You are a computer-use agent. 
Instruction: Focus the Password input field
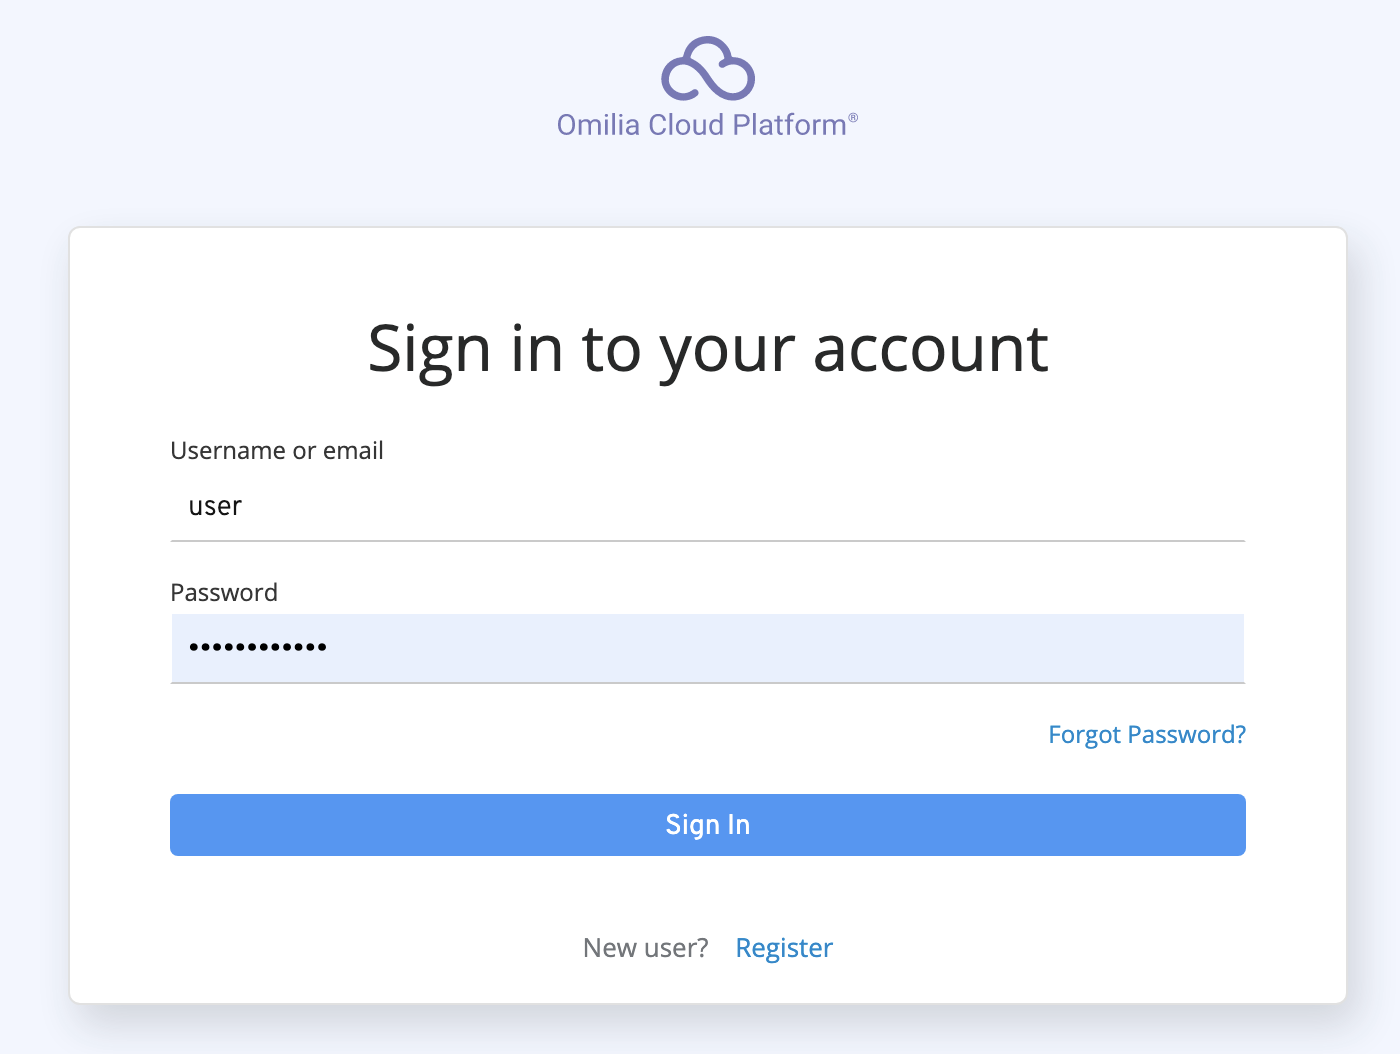tap(707, 648)
